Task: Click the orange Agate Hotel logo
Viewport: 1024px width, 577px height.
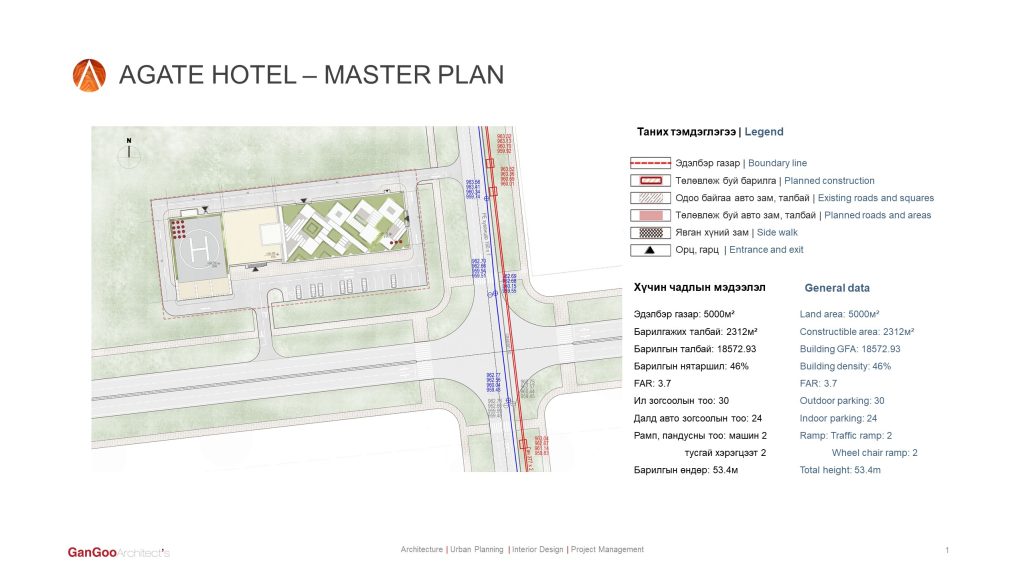Action: pyautogui.click(x=89, y=75)
